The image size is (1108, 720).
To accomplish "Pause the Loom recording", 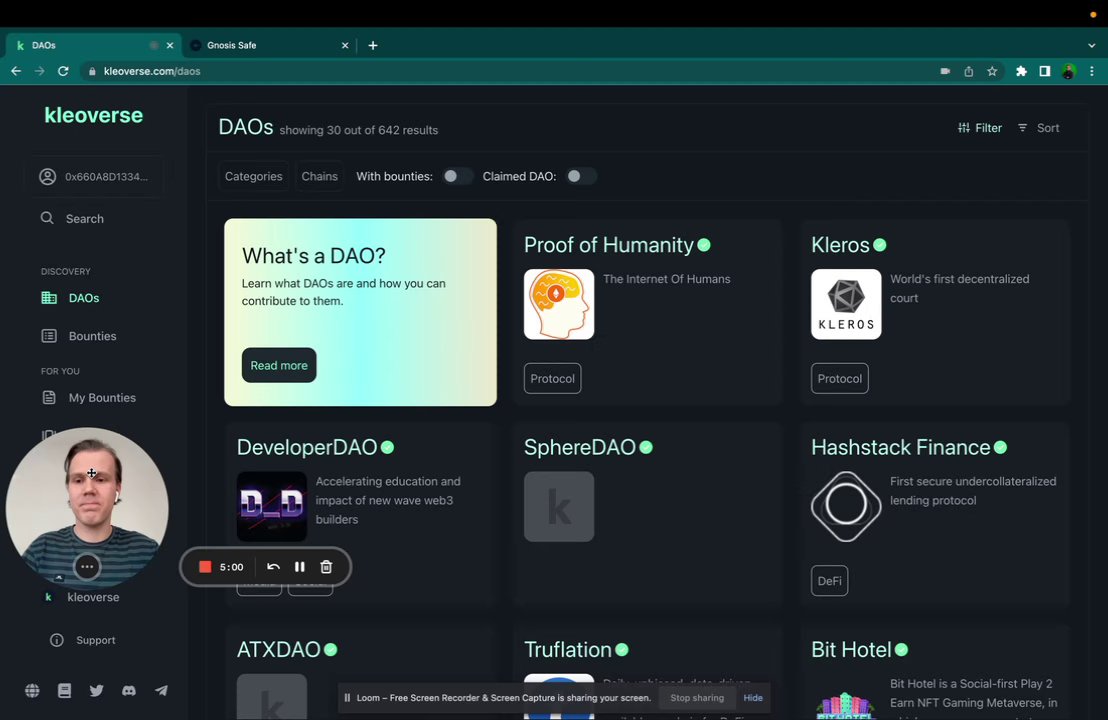I will click(300, 567).
